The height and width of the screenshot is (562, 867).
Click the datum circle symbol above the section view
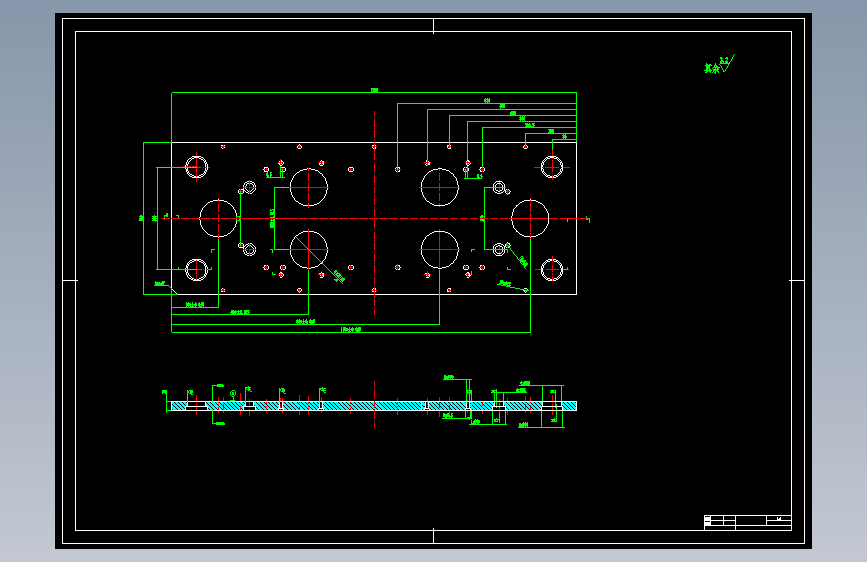[x=233, y=393]
